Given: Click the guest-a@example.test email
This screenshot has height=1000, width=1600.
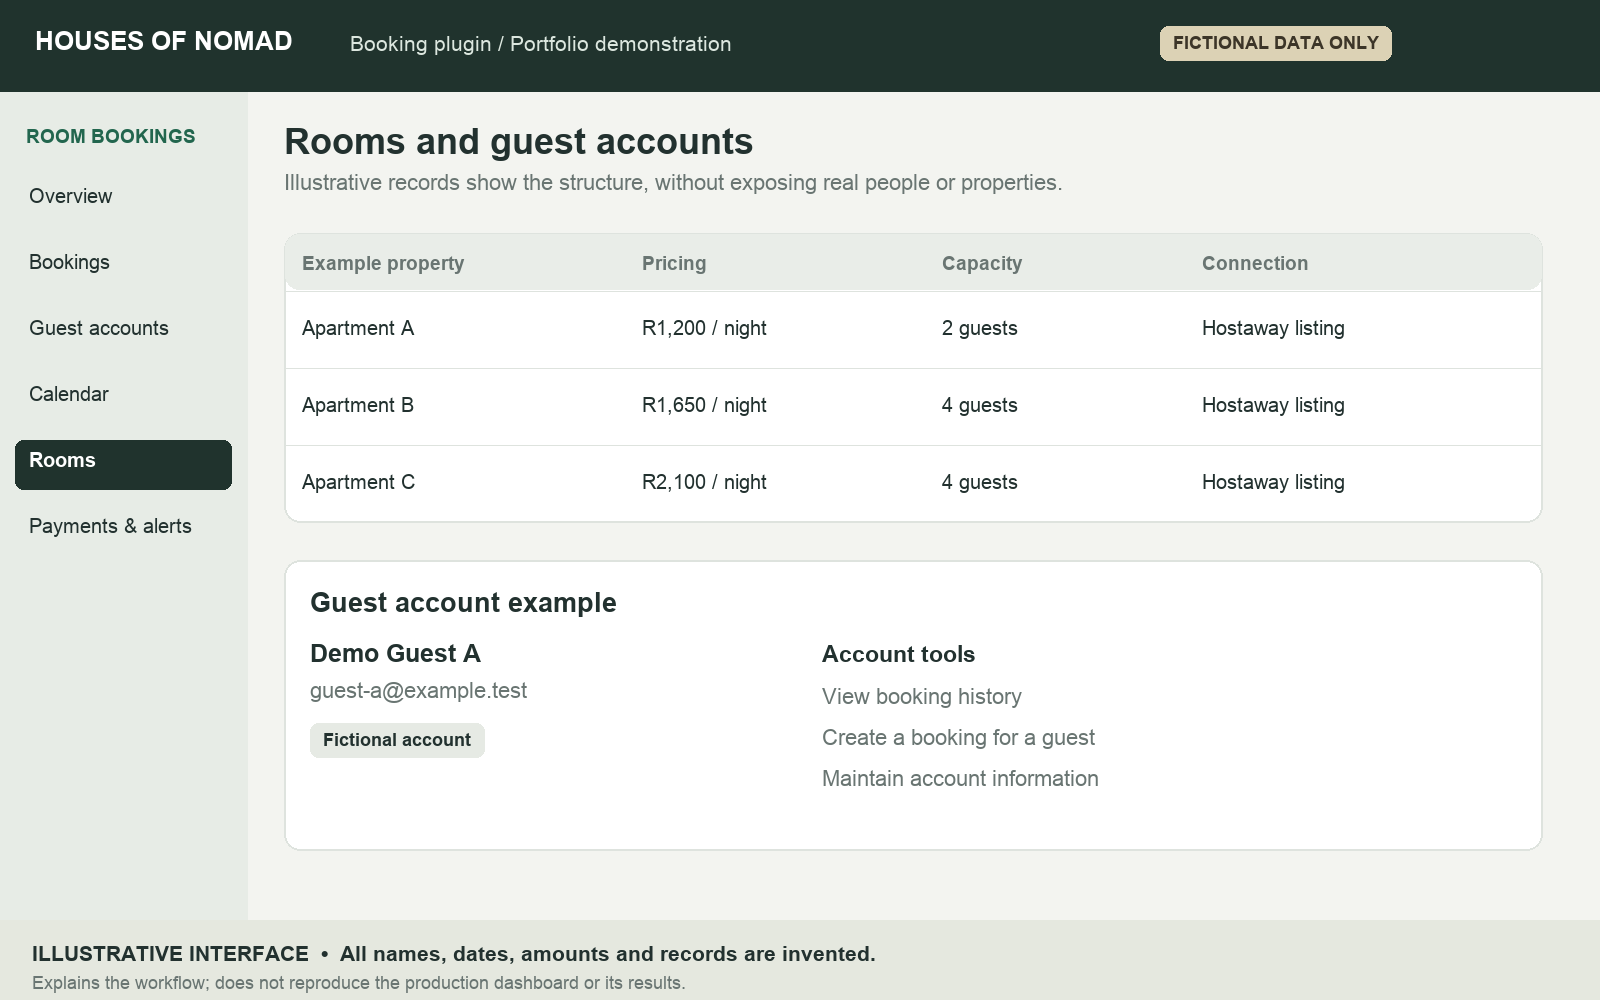Looking at the screenshot, I should (x=418, y=691).
